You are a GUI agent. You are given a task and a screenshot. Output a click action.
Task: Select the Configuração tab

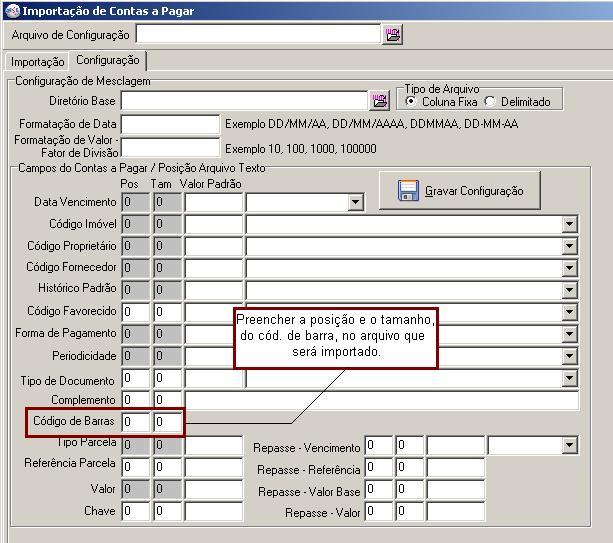pyautogui.click(x=108, y=60)
